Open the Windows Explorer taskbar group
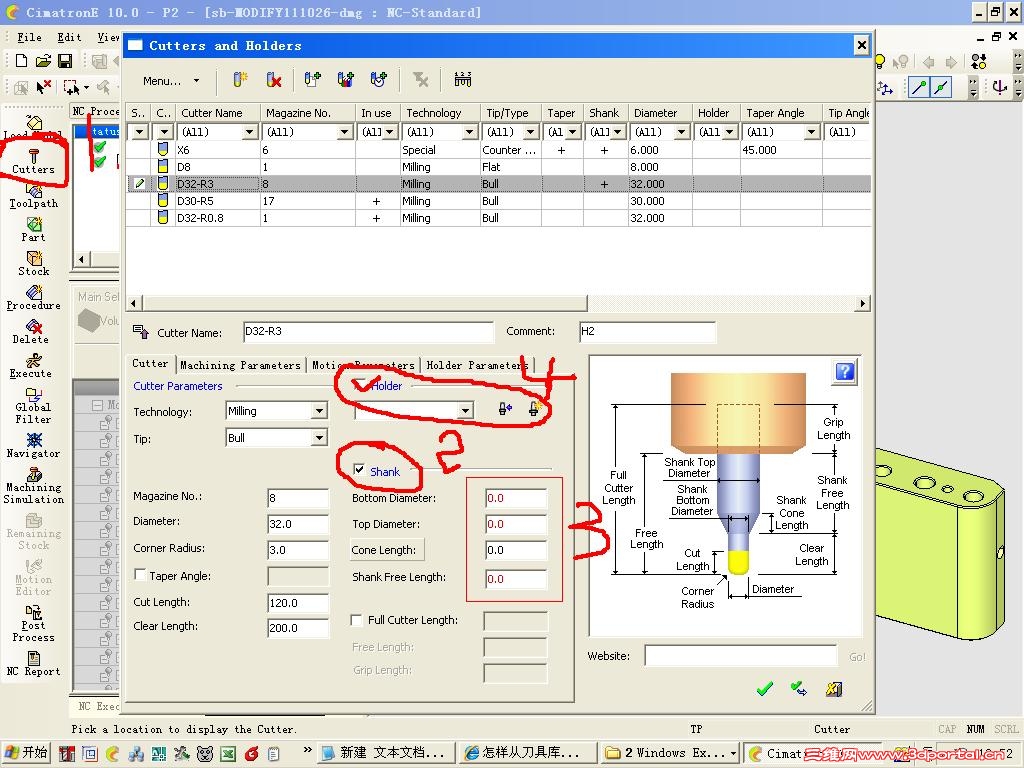 tap(669, 752)
